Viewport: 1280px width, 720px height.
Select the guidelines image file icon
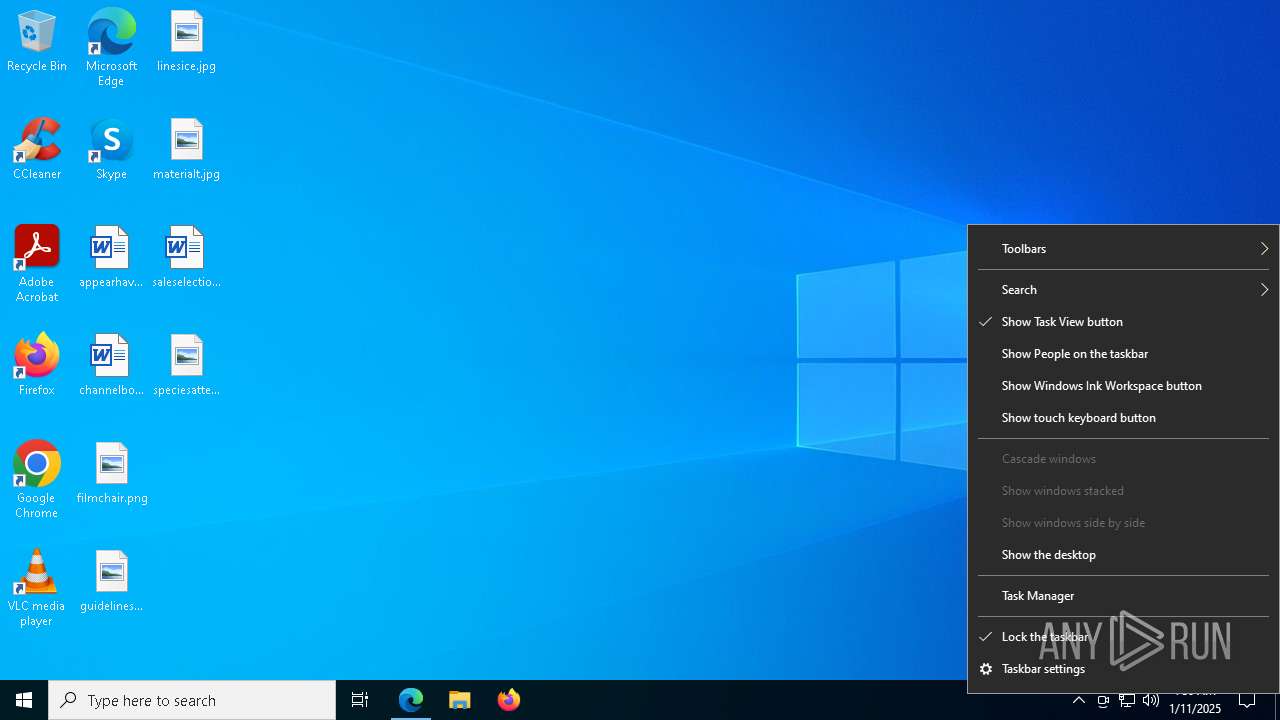click(x=111, y=582)
